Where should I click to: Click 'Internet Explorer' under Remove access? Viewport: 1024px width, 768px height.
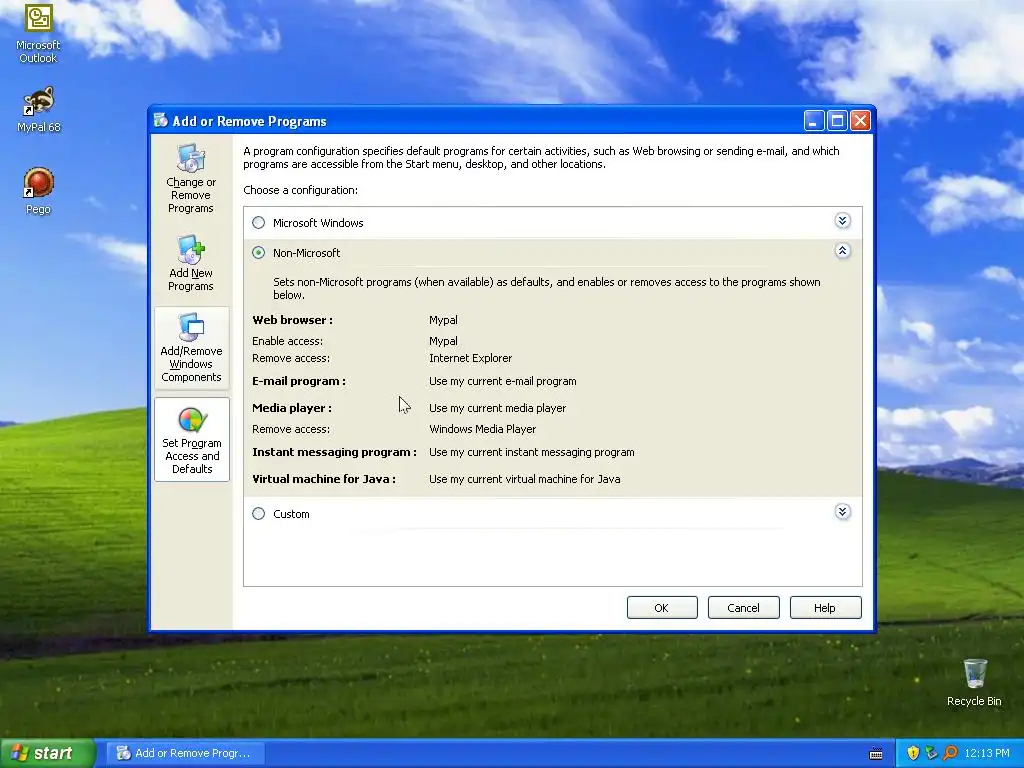coord(470,358)
